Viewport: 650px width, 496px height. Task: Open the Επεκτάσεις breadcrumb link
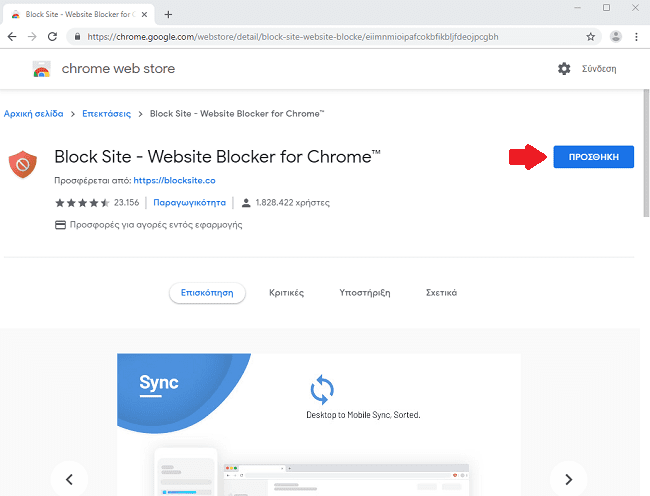[107, 114]
